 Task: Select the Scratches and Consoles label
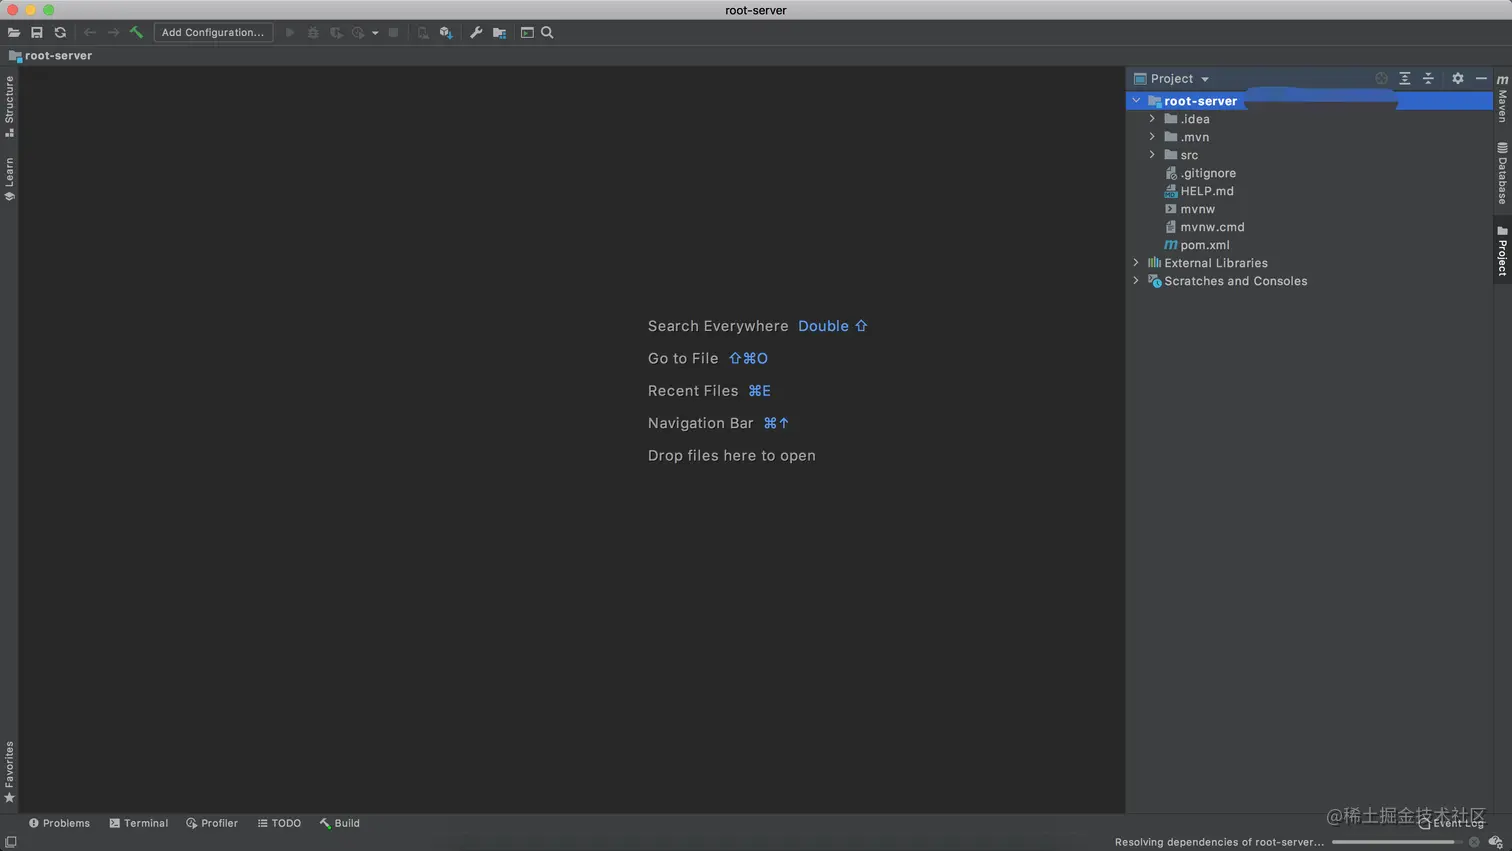(x=1236, y=281)
